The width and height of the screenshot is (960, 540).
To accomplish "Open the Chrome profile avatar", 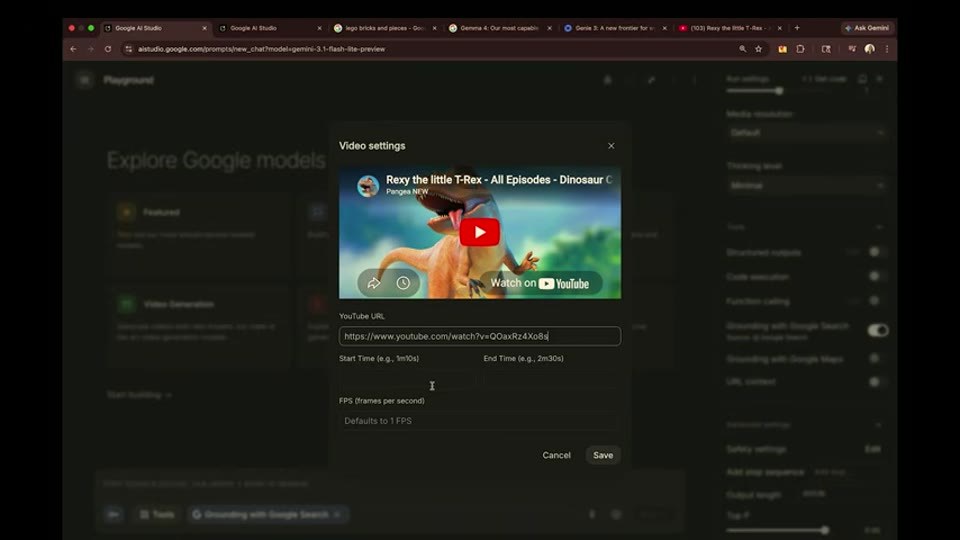I will 869,49.
